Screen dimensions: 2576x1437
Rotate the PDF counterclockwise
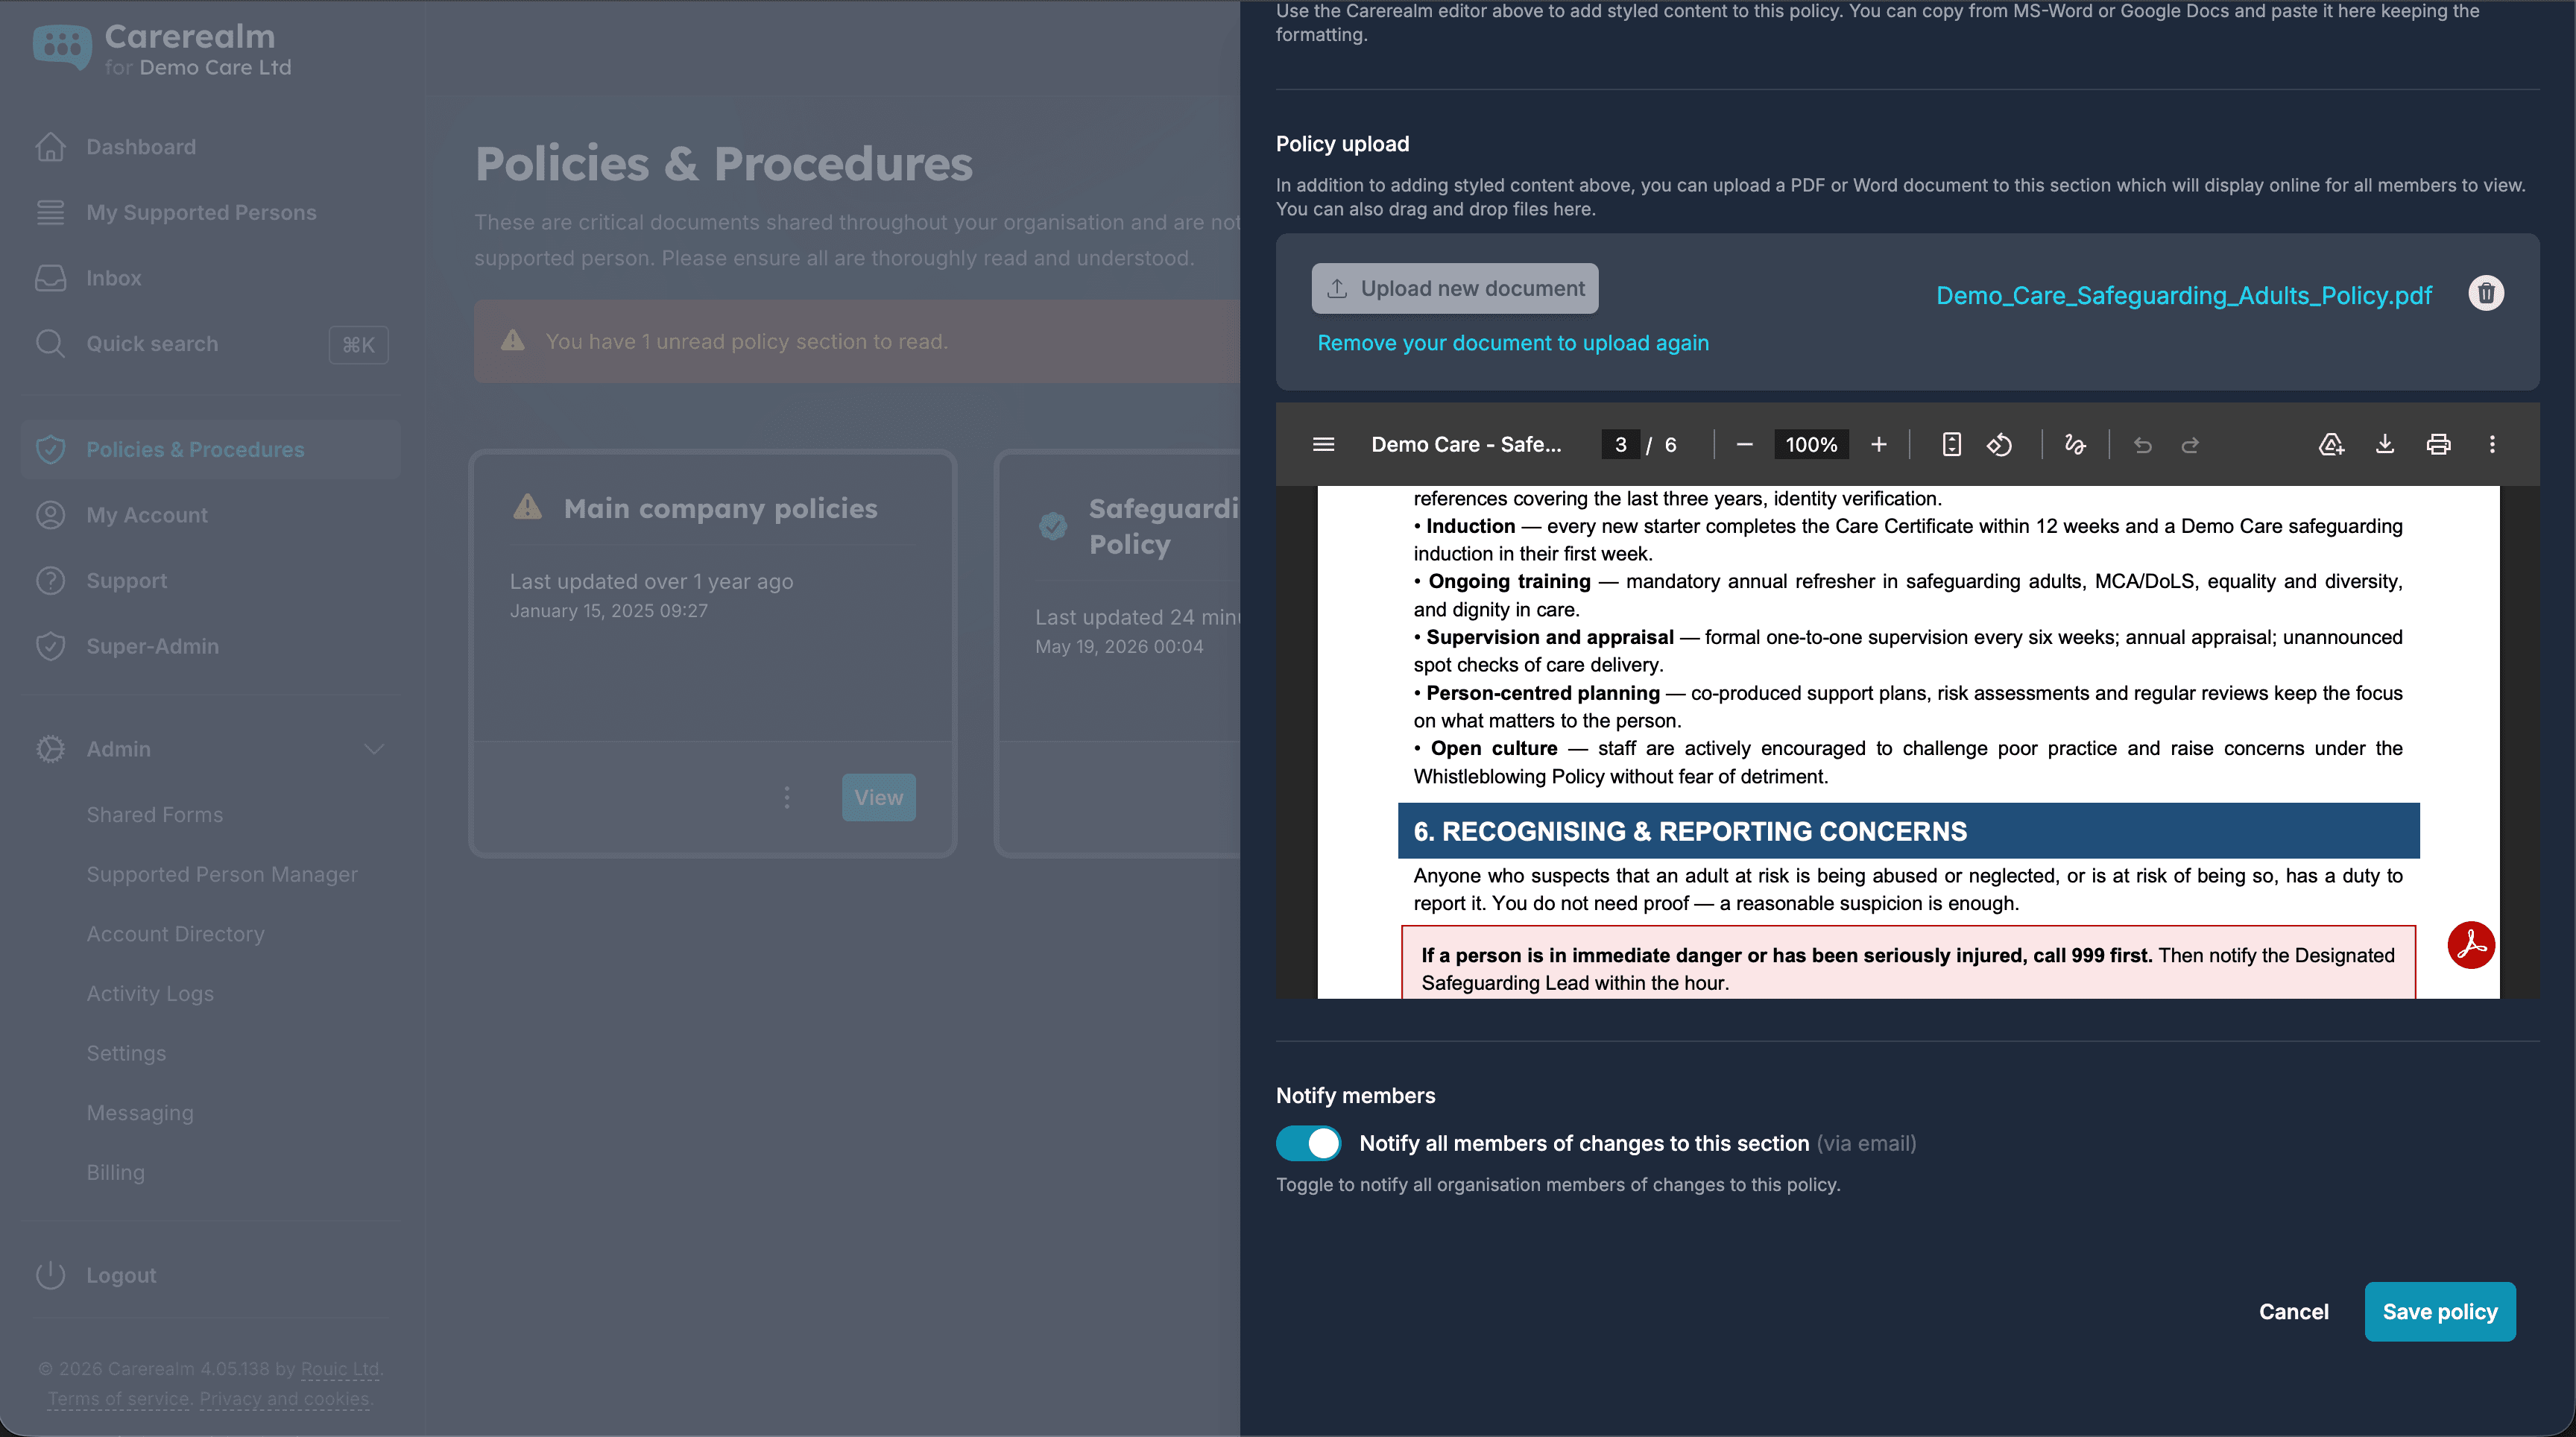(1999, 444)
